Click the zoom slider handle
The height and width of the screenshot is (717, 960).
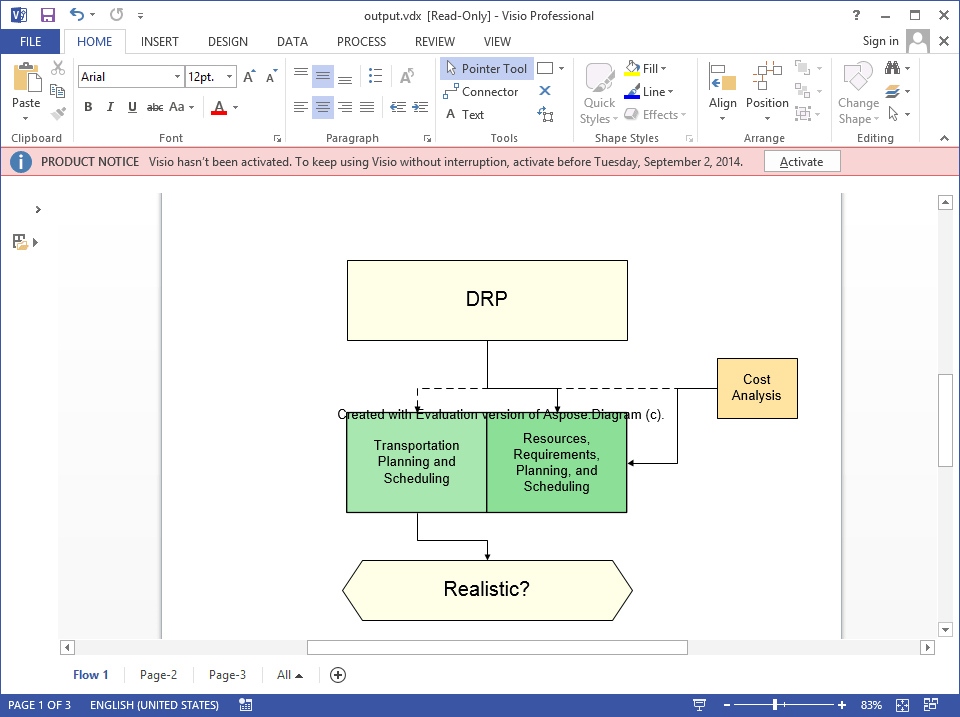pyautogui.click(x=775, y=705)
